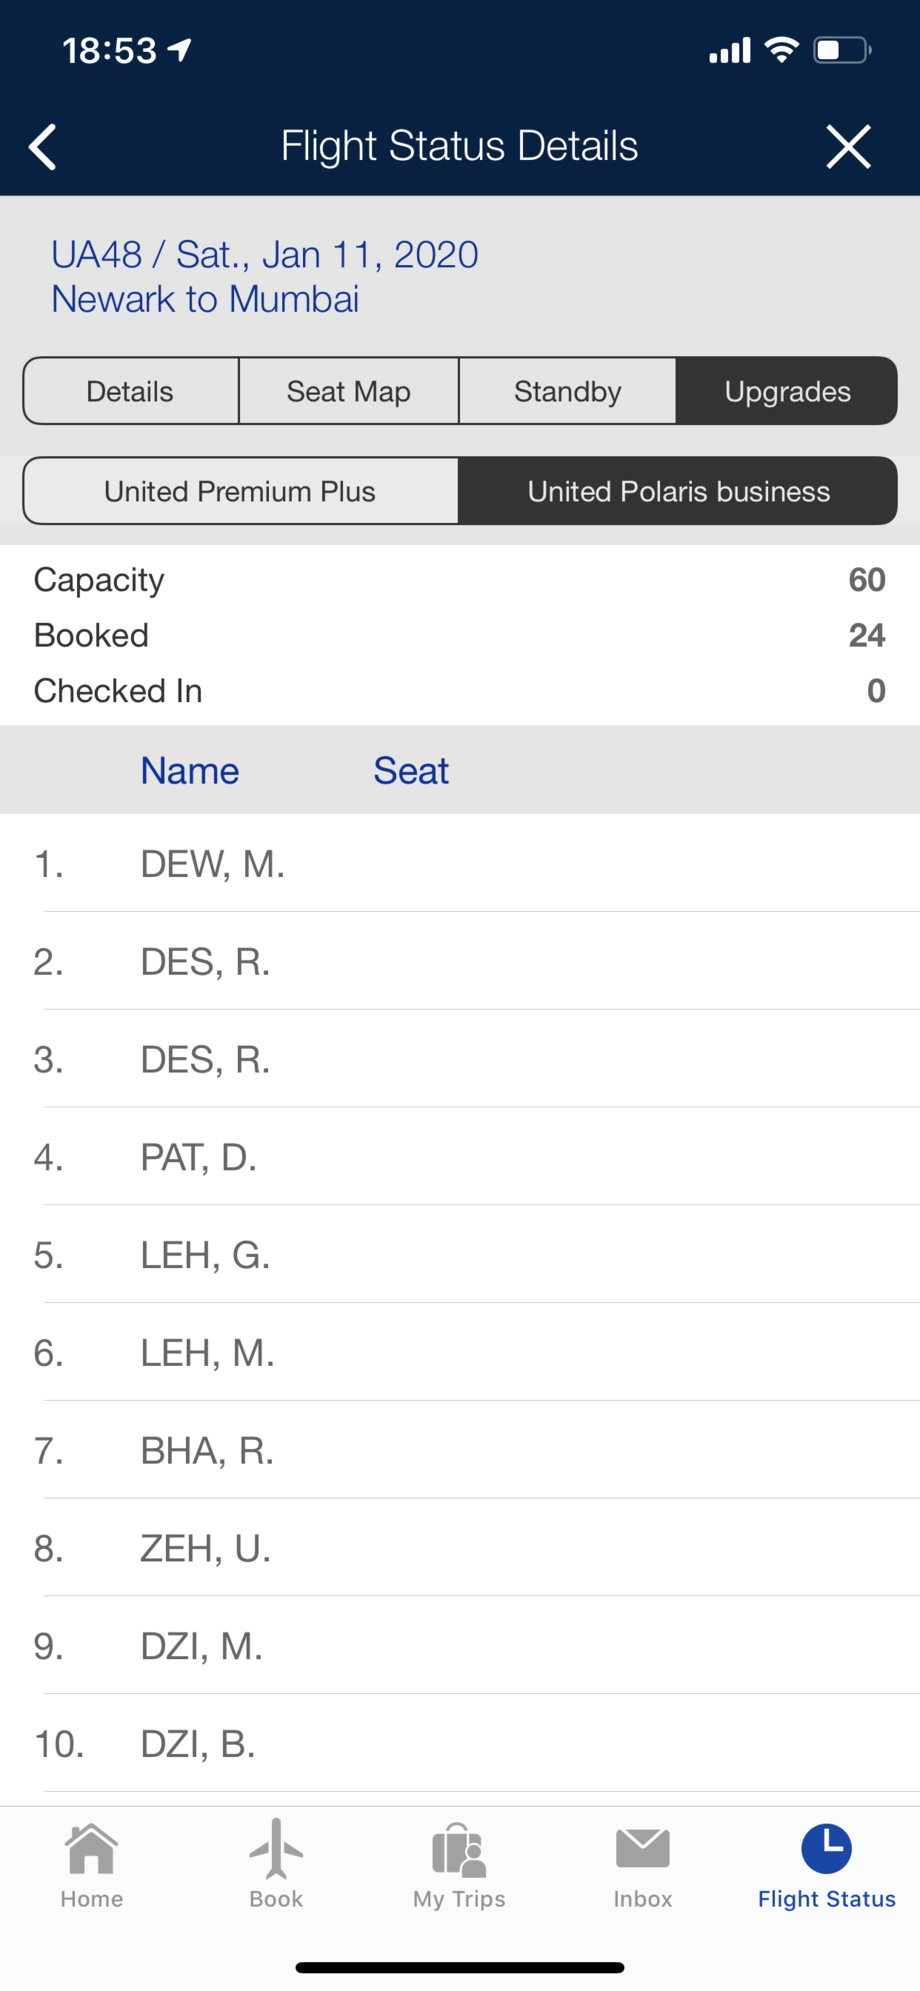
Task: Tap the battery indicator in status bar
Action: (842, 50)
